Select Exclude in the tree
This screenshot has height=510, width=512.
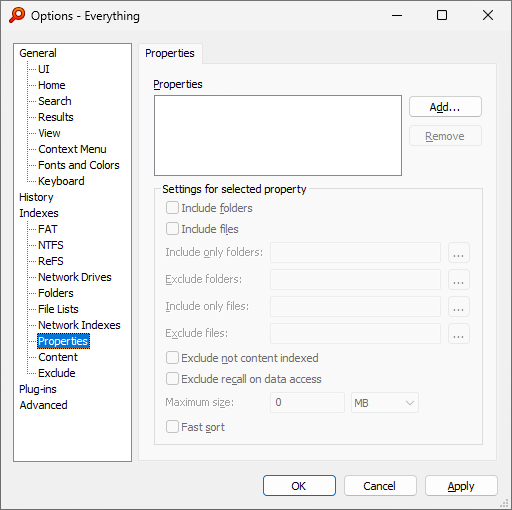point(57,373)
